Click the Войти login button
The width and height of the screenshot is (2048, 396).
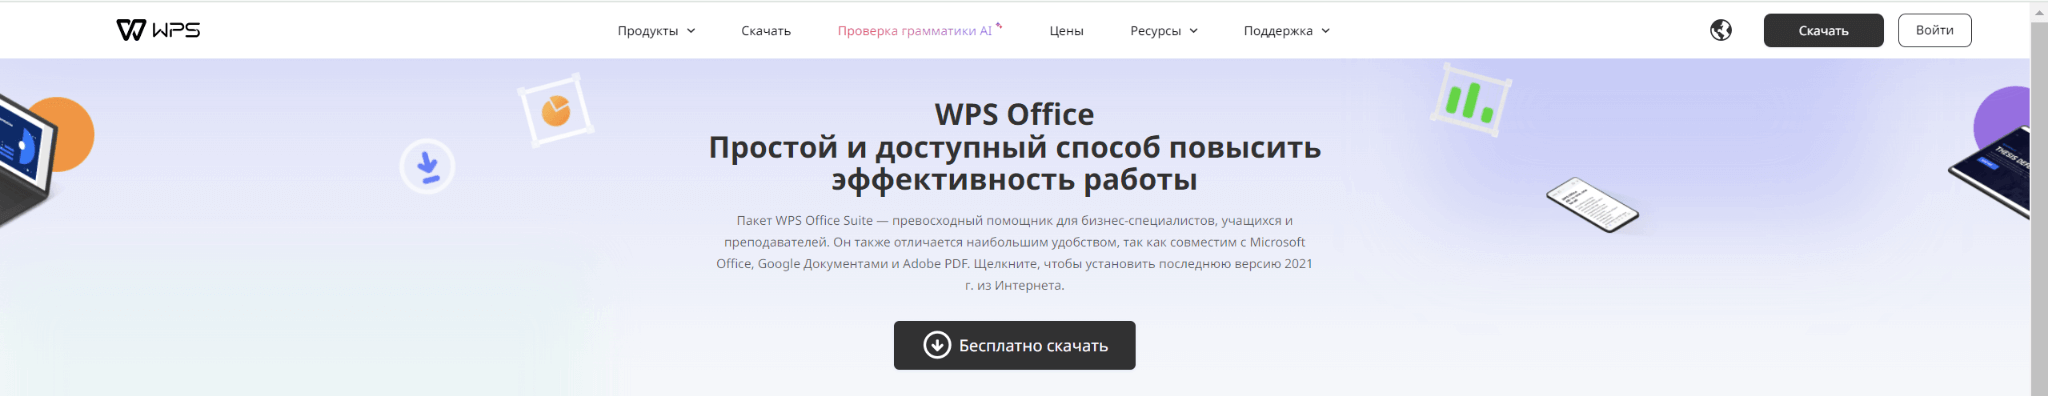(x=1934, y=30)
